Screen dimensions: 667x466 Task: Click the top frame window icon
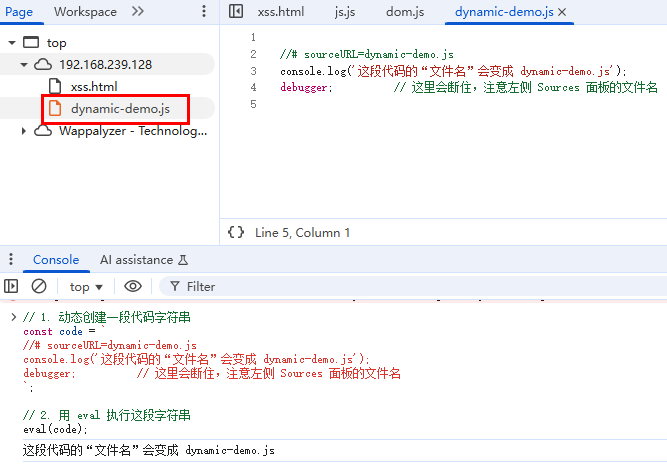31,43
